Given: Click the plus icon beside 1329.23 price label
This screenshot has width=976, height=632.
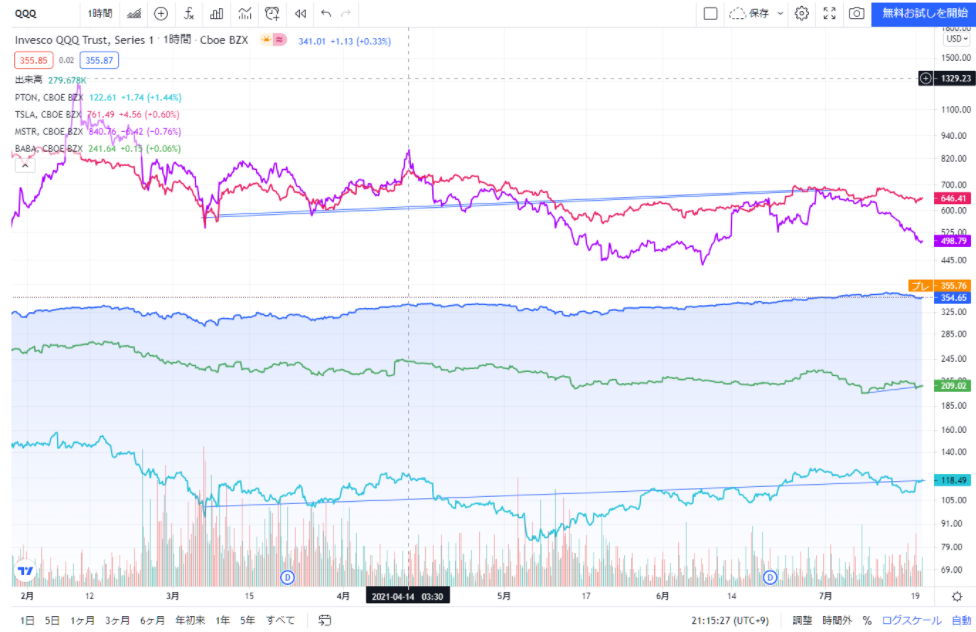Looking at the screenshot, I should 926,78.
